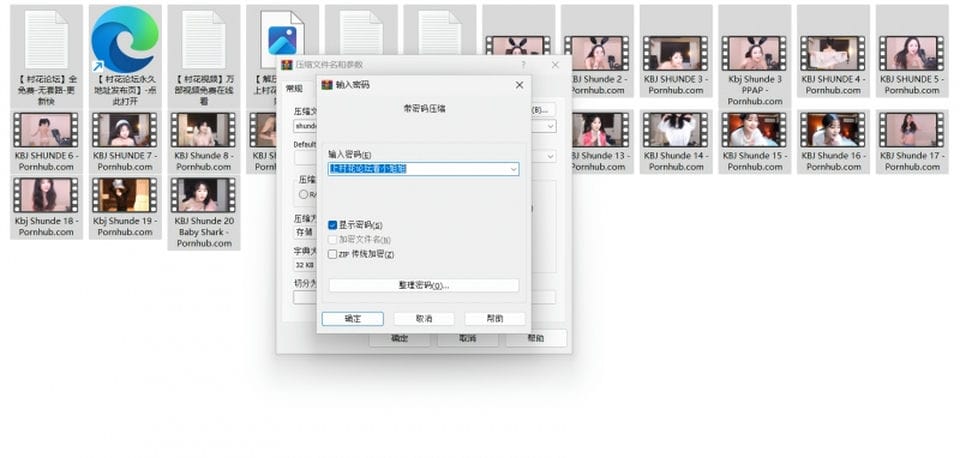Screen dimensions: 960x458
Task: Select text file 【村花论坛】全免费-无套路-更新快
Action: tap(47, 56)
